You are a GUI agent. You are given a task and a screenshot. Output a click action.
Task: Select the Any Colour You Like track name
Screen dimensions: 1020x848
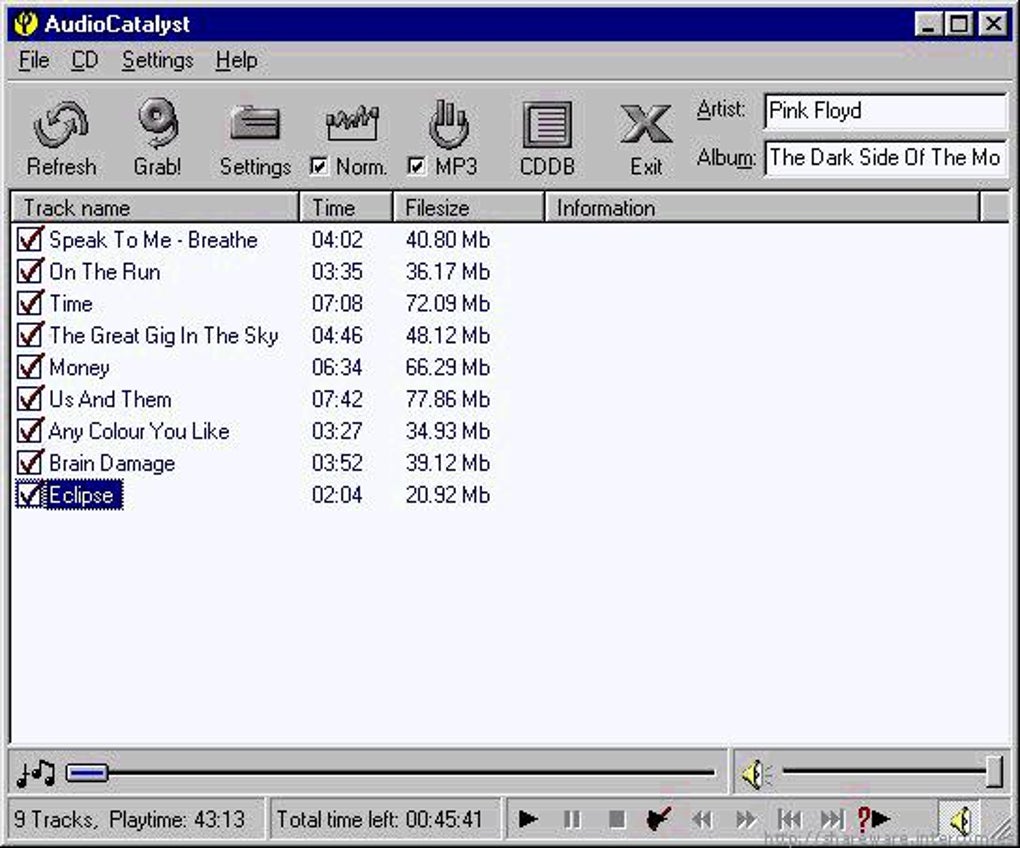tap(139, 431)
